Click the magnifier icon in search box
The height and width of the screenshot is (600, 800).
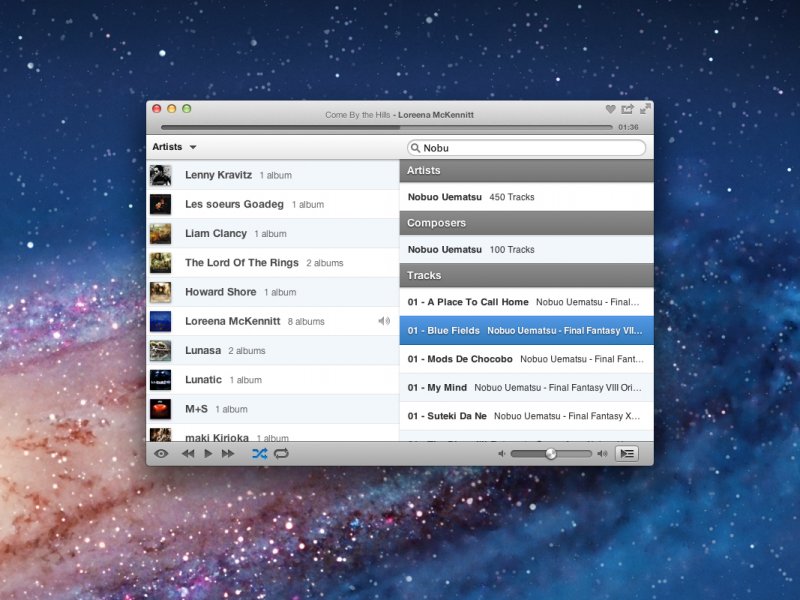pos(415,148)
